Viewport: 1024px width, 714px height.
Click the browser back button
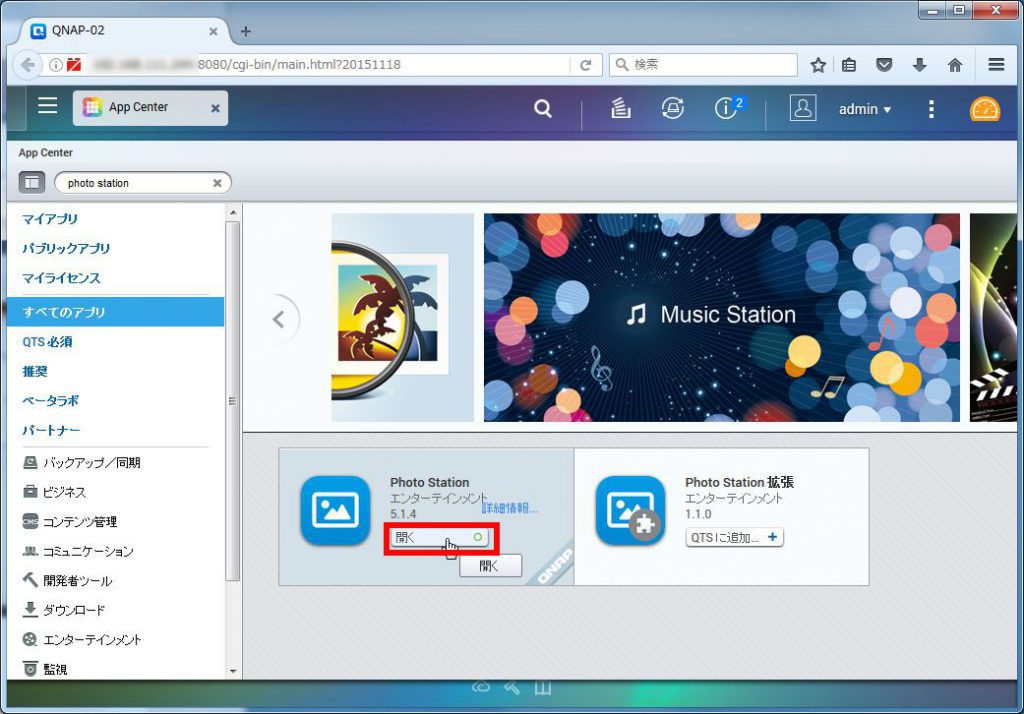27,65
